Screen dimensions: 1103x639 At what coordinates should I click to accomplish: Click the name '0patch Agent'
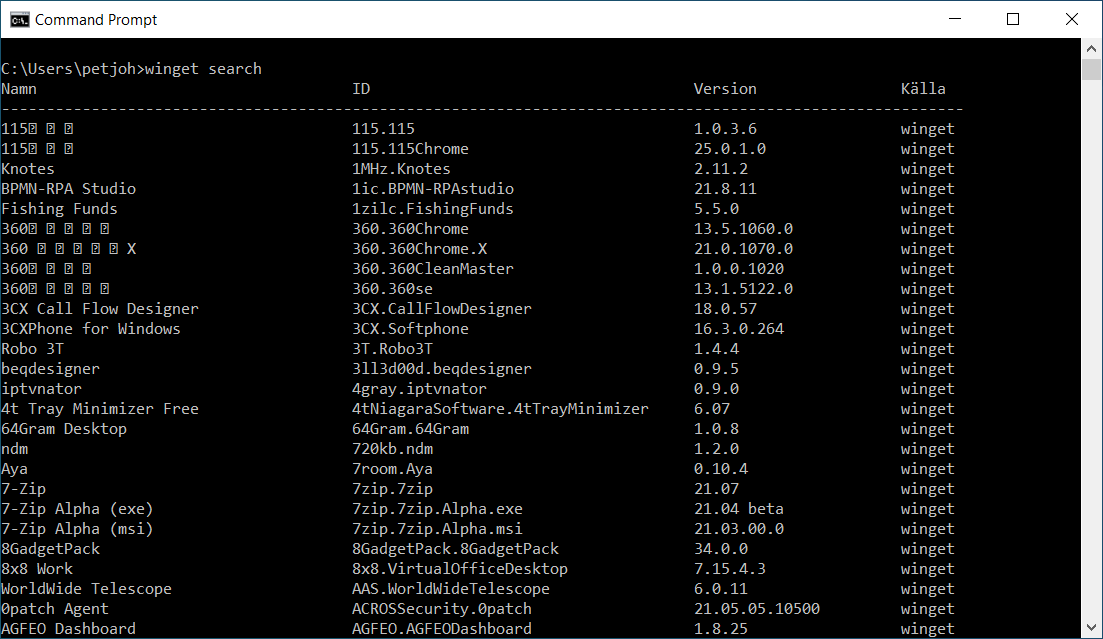pos(55,609)
